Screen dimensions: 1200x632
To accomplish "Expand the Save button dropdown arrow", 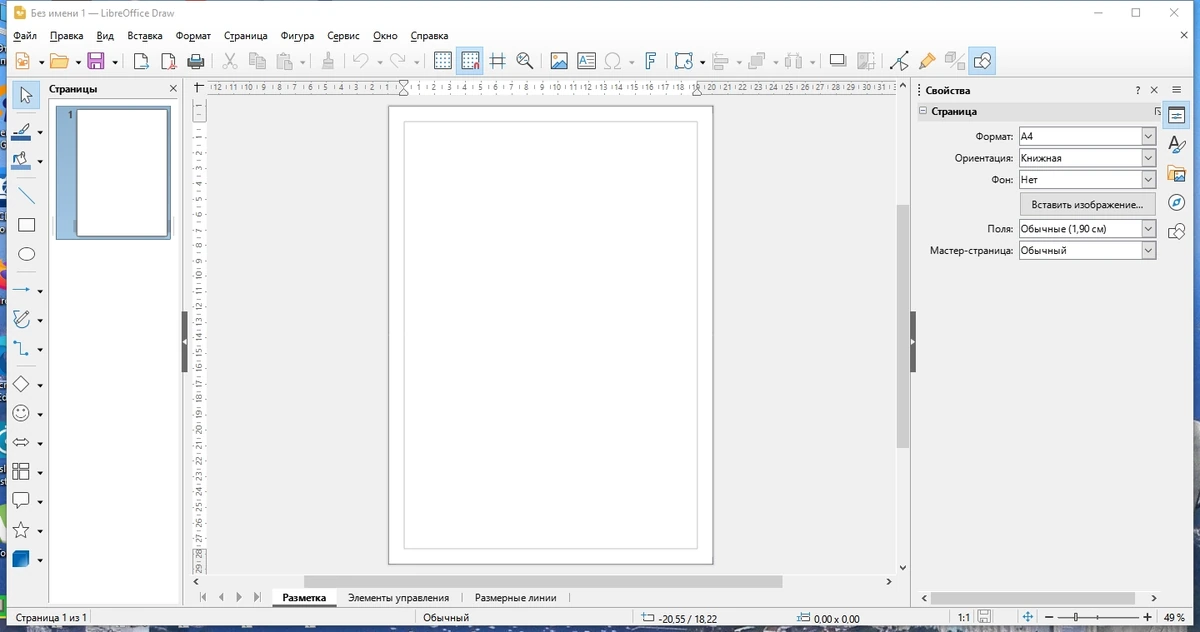I will coord(115,62).
